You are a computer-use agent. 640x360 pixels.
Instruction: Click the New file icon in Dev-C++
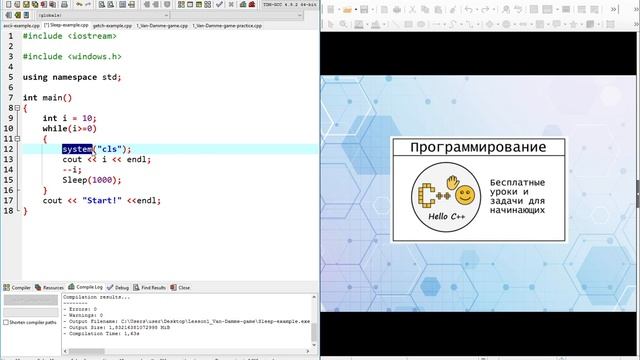tap(8, 4)
